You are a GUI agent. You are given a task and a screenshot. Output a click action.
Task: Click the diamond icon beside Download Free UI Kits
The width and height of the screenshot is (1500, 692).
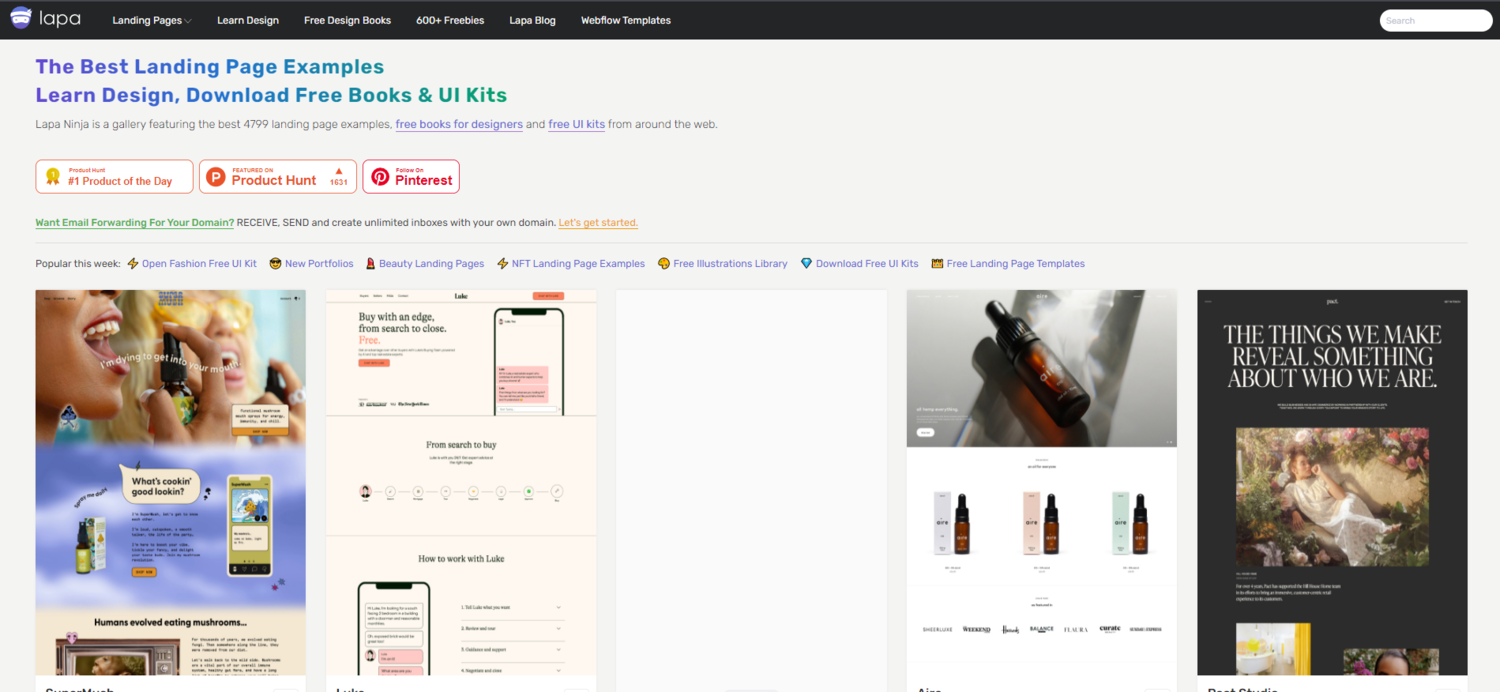pos(806,264)
